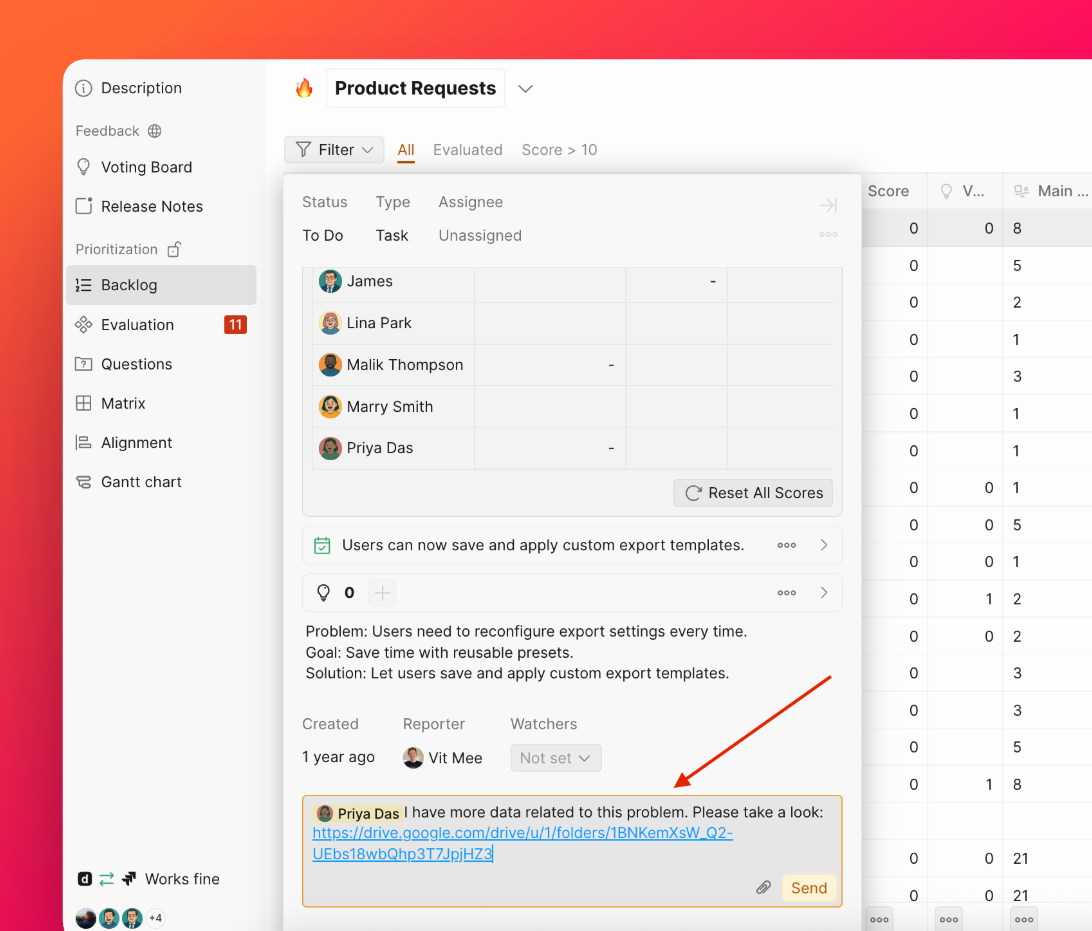This screenshot has height=931, width=1092.
Task: Click the Main ... column header
Action: 1051,191
